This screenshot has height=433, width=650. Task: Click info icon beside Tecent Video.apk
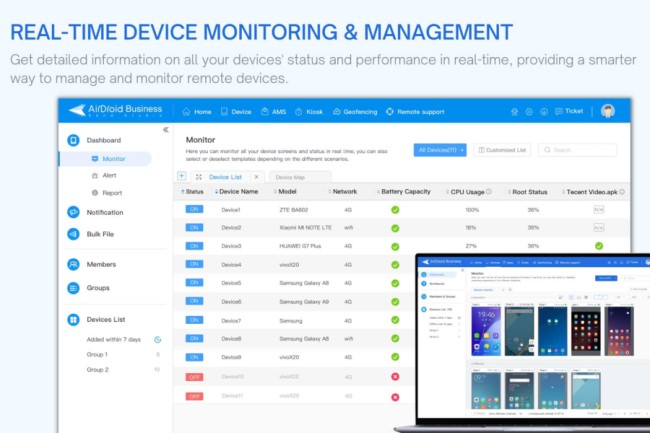coord(622,192)
